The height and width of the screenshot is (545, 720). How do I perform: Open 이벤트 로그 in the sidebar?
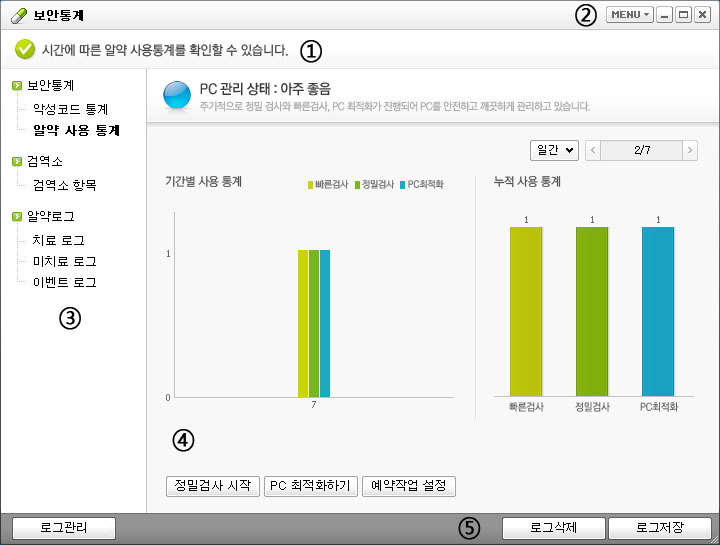click(x=65, y=282)
